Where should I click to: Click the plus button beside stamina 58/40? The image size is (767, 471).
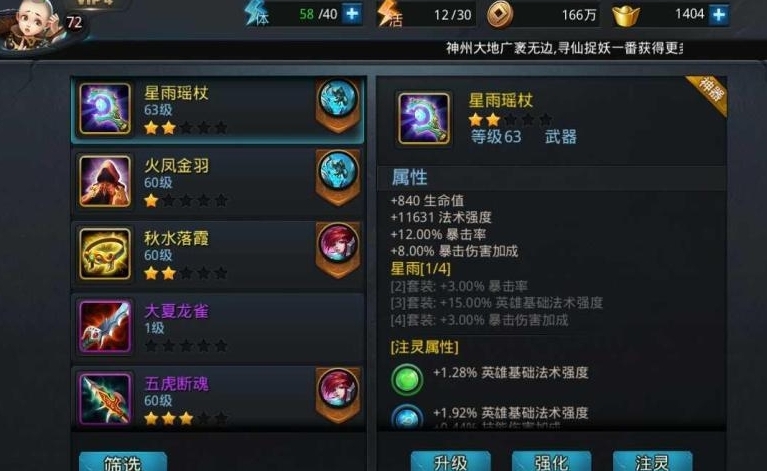pos(352,14)
